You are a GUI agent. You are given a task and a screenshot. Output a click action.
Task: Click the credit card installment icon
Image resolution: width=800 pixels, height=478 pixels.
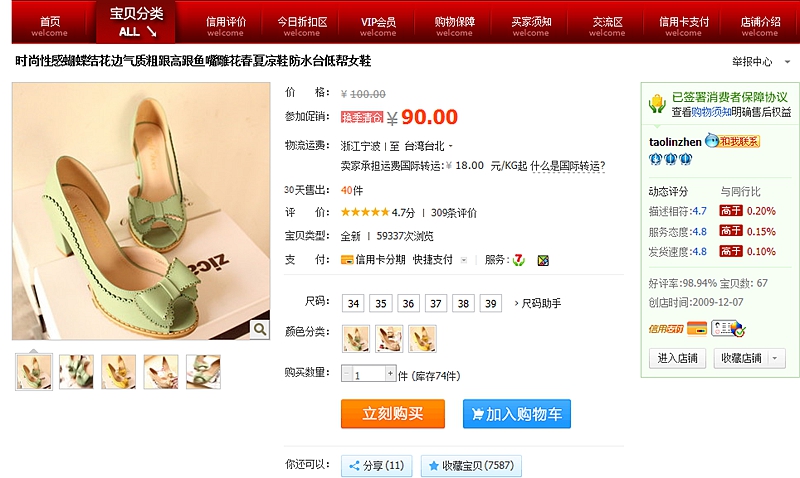[x=347, y=260]
